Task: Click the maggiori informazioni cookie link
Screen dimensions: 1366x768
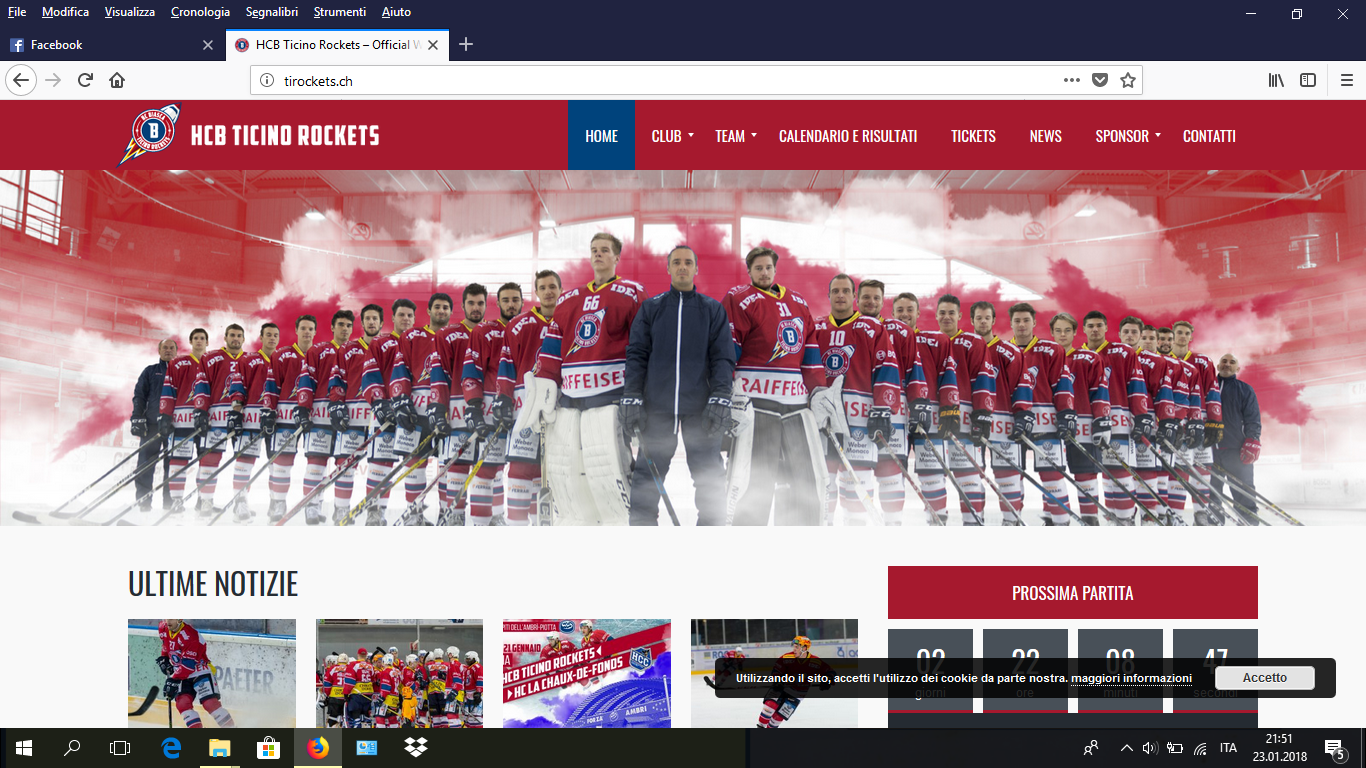Action: [x=1131, y=678]
